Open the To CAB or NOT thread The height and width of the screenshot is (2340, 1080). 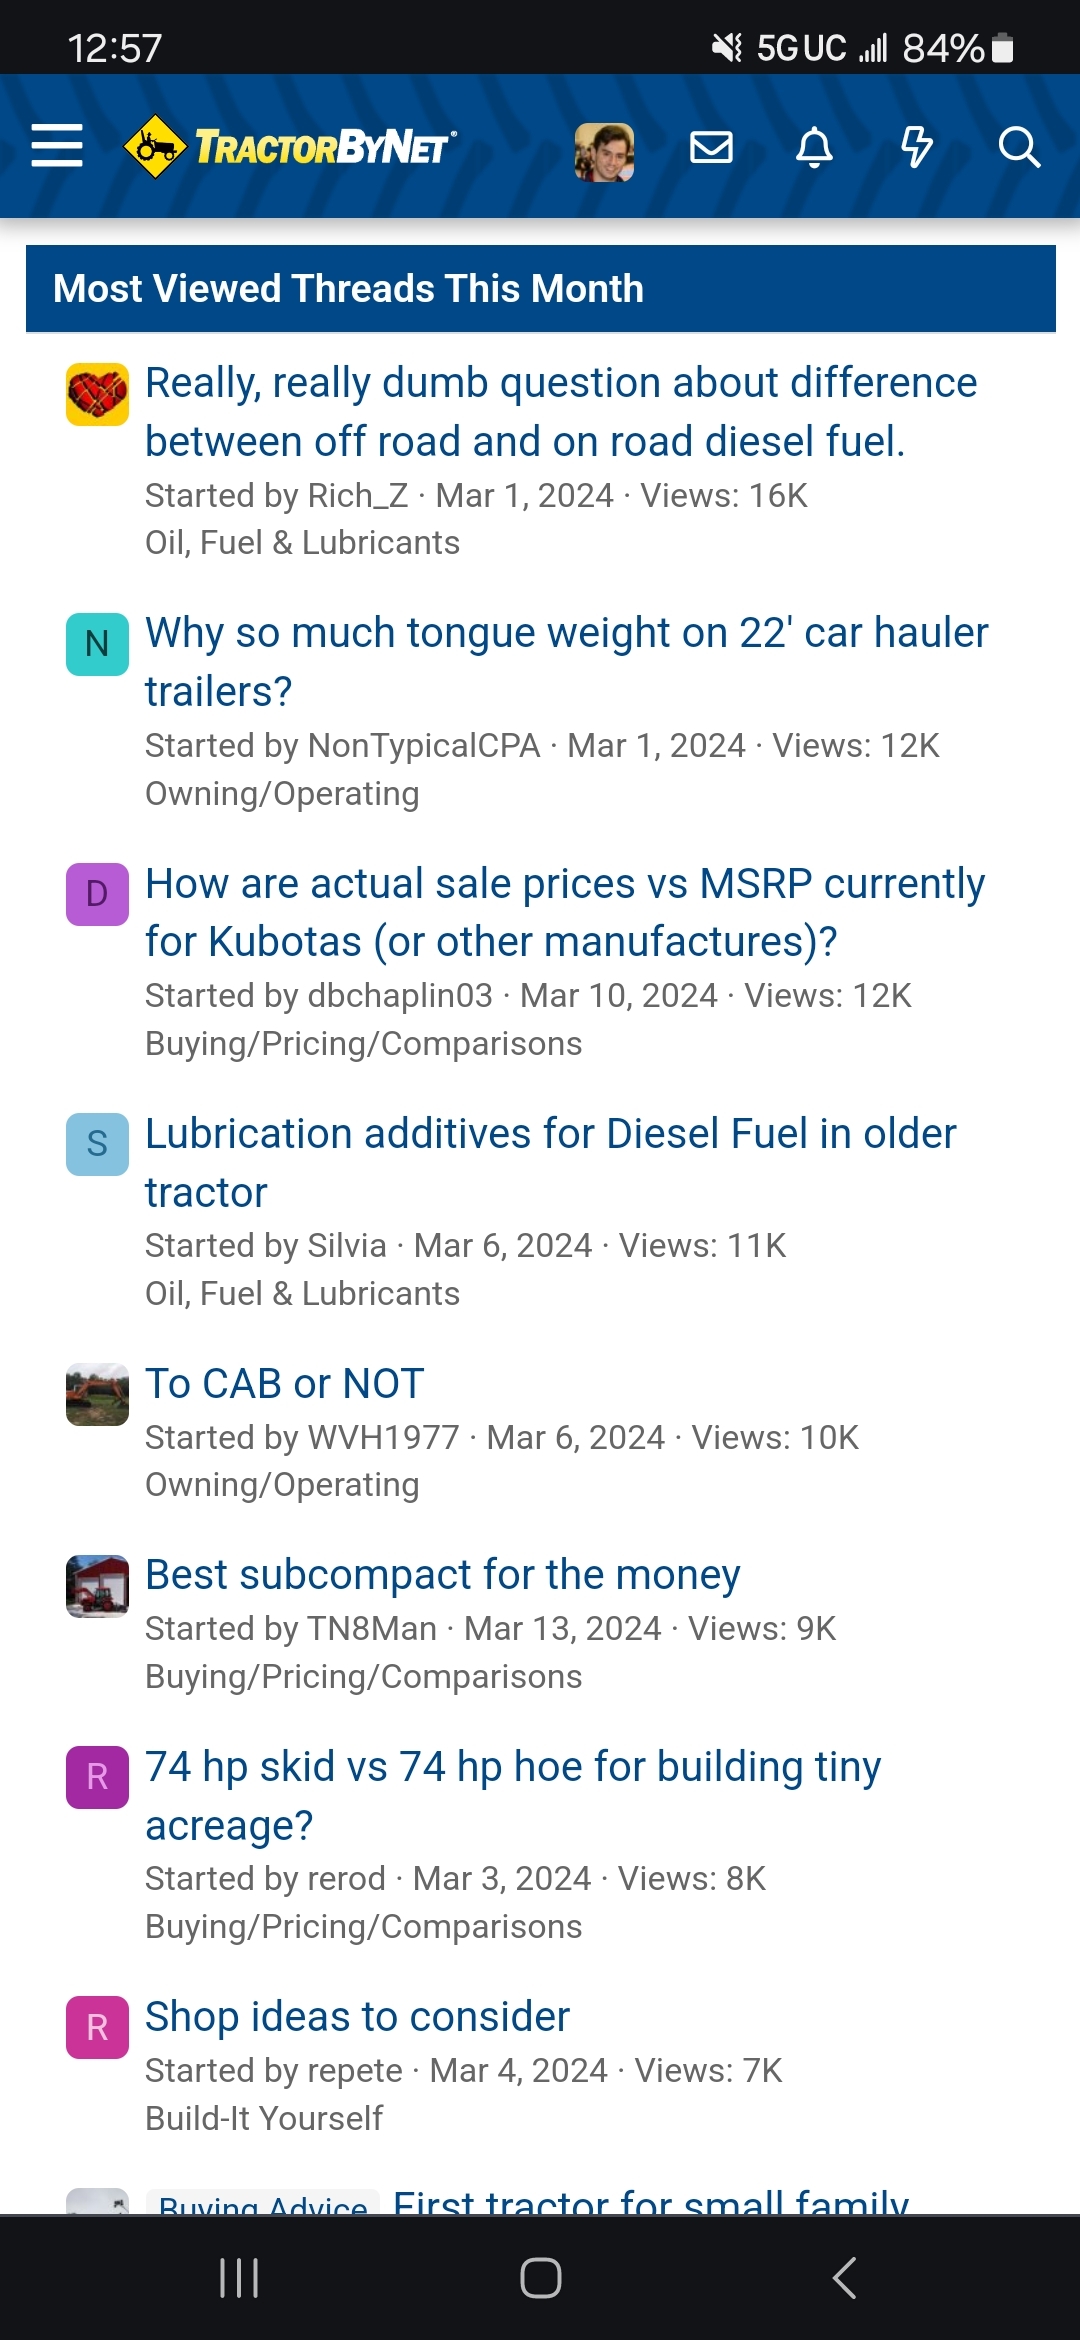click(x=285, y=1384)
